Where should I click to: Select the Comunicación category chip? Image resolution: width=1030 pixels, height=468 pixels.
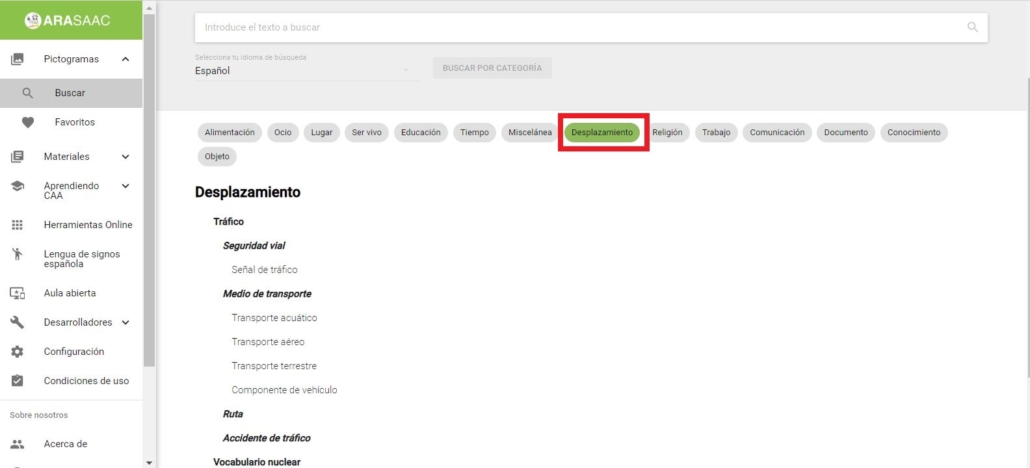pyautogui.click(x=777, y=132)
